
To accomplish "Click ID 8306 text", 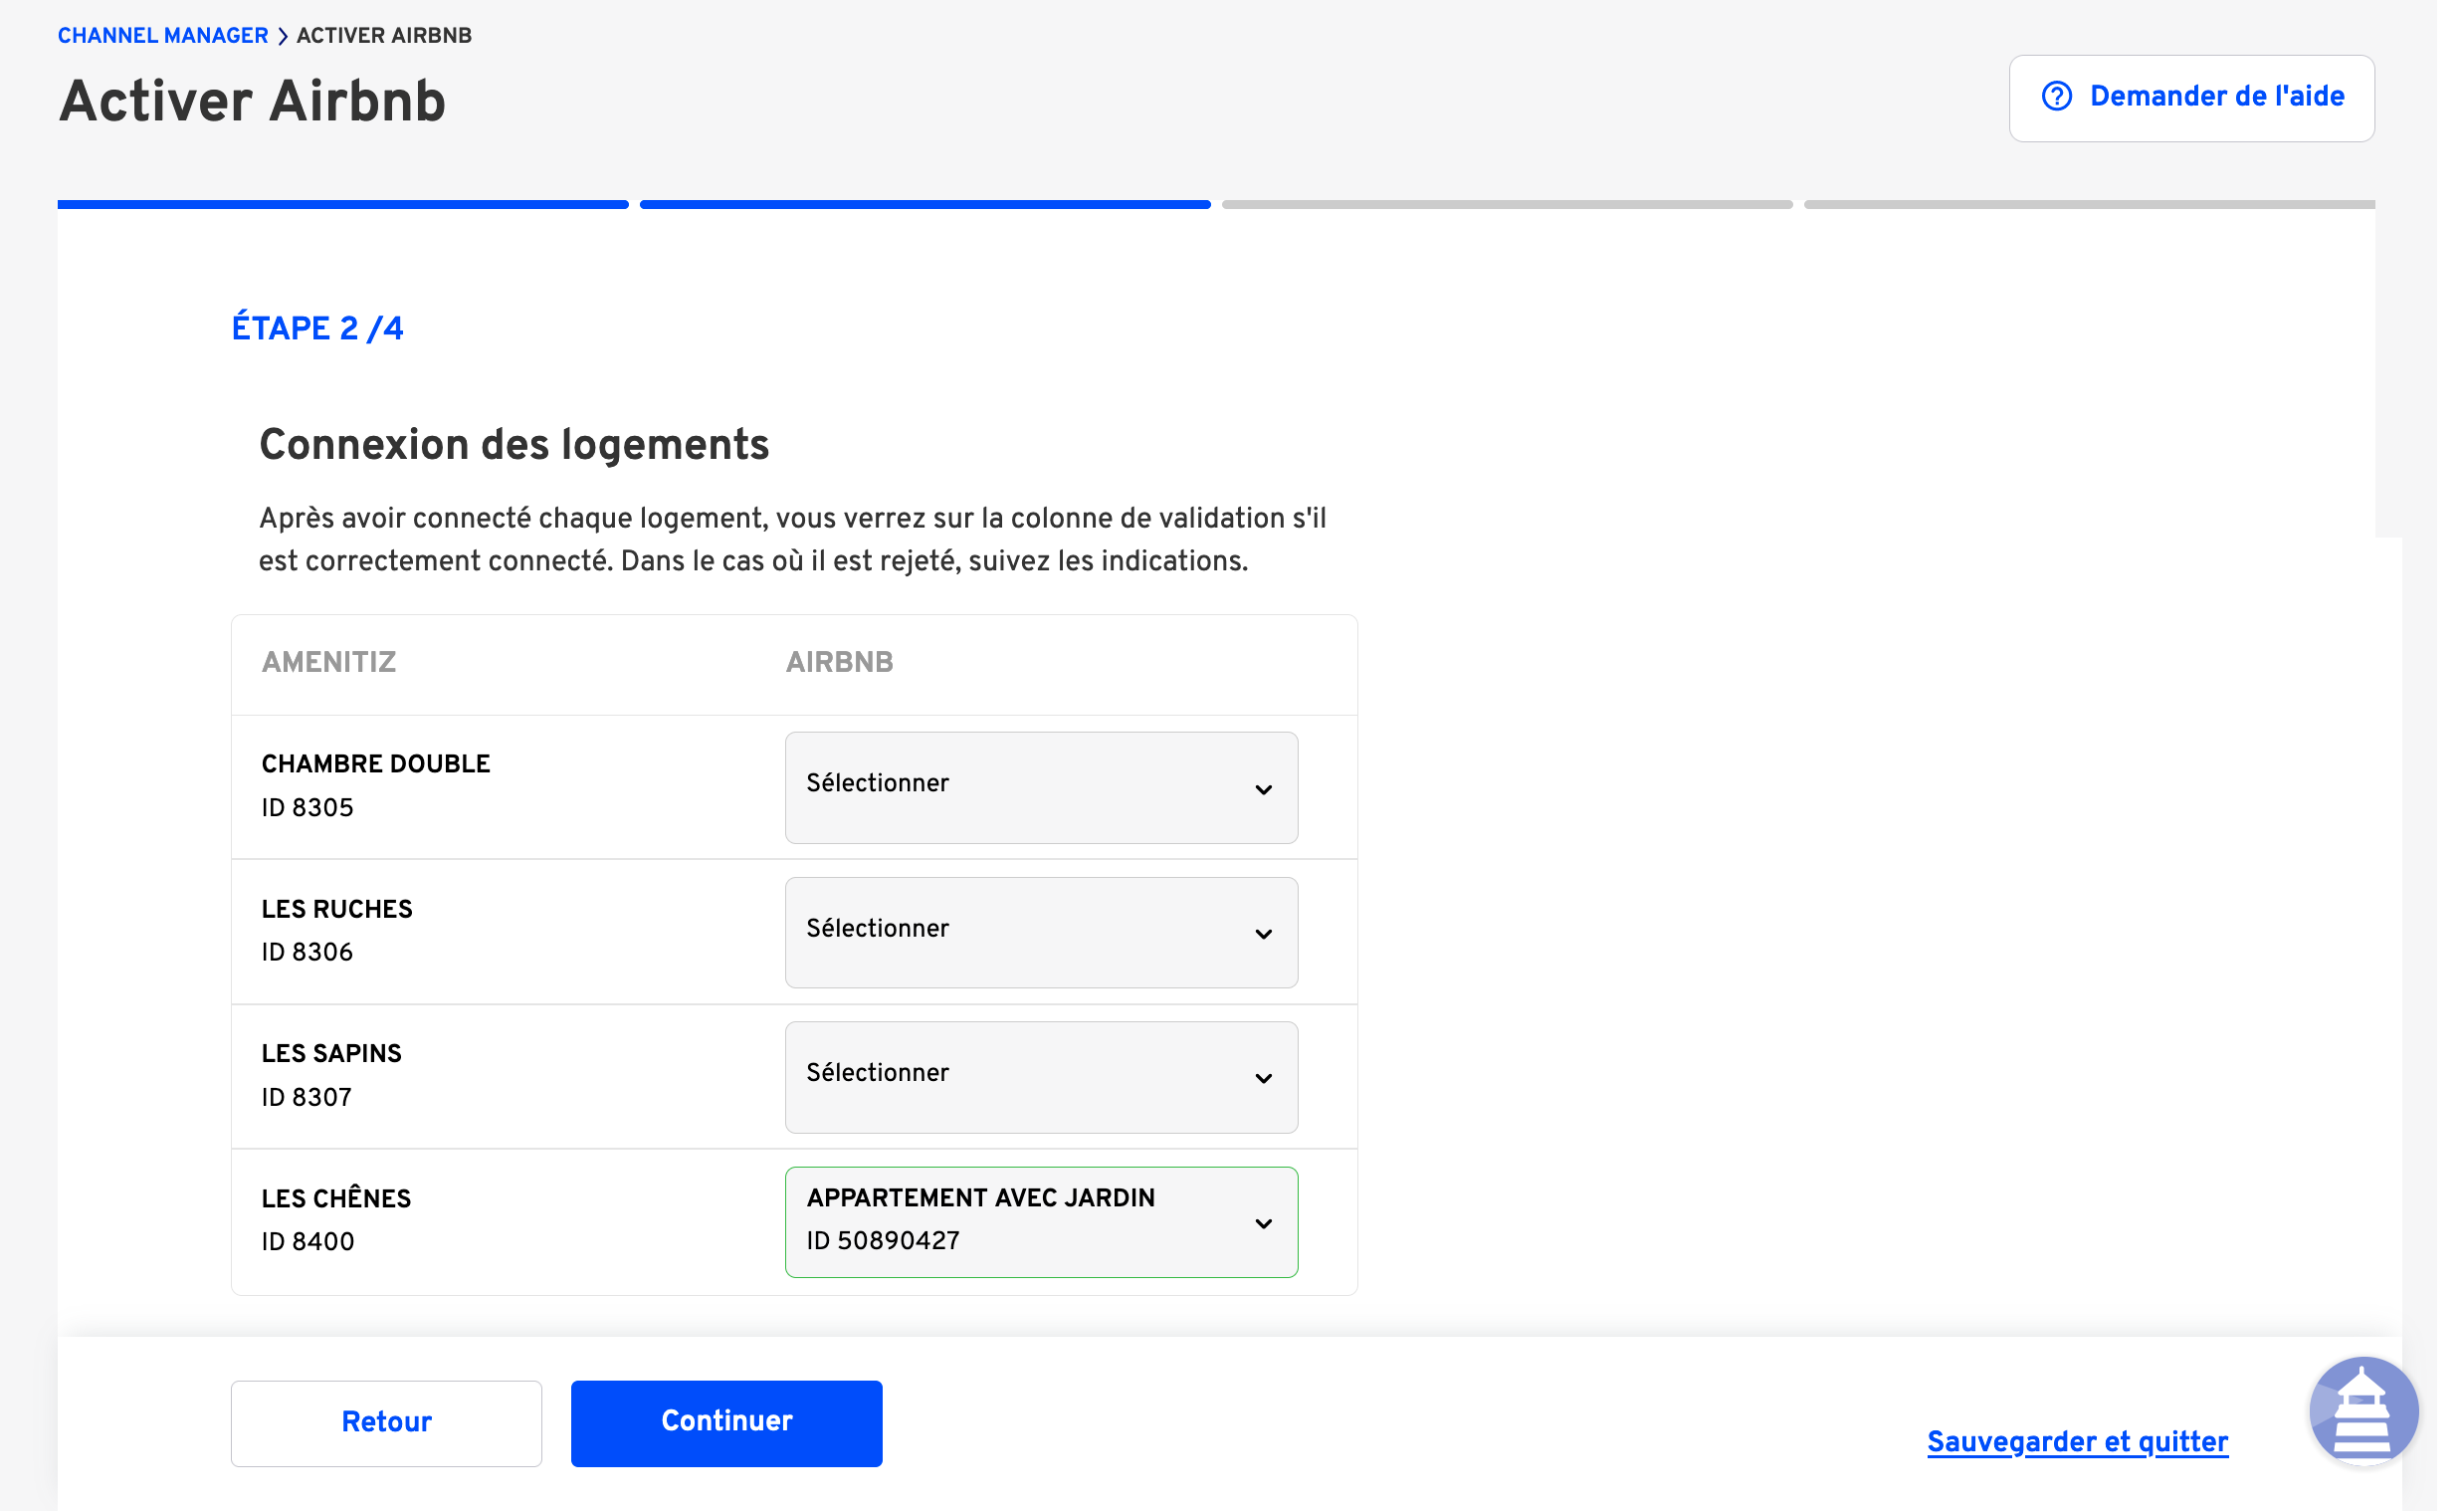I will coord(308,952).
